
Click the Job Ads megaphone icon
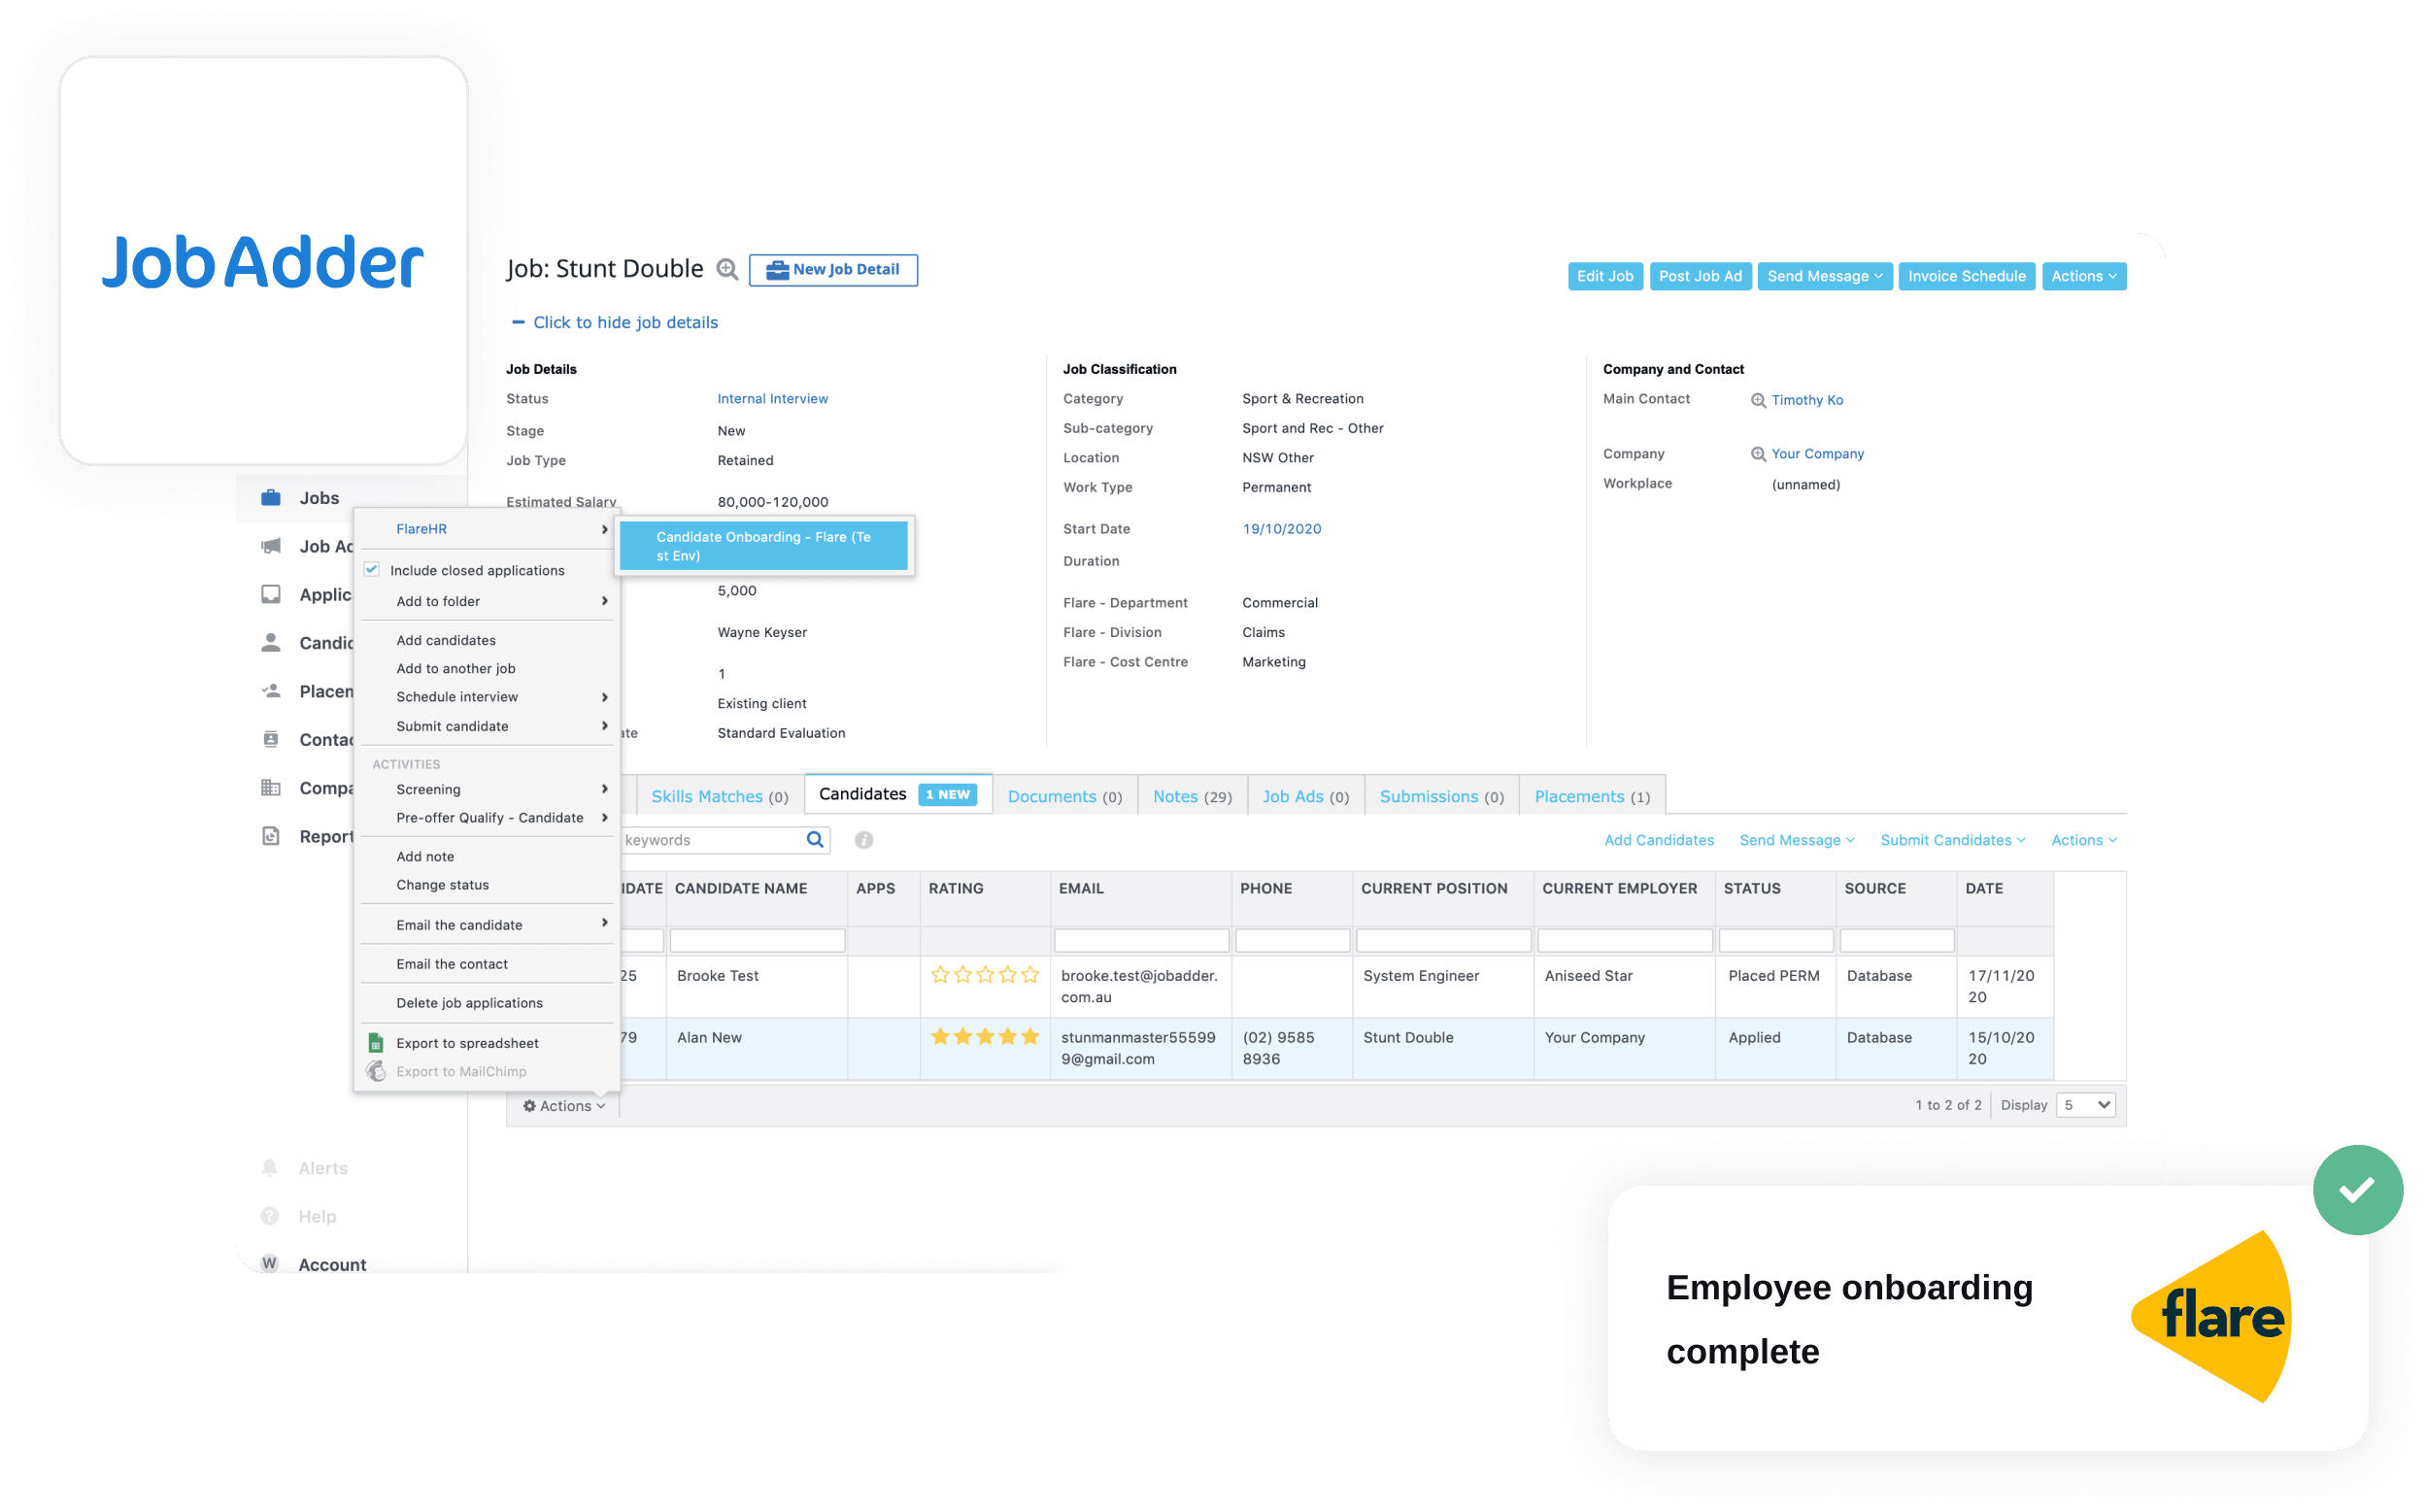[271, 546]
